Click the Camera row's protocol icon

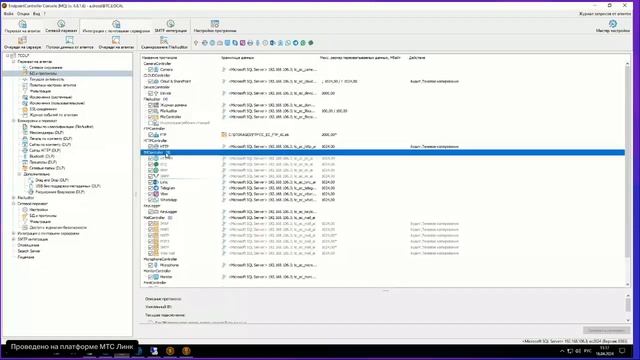156,69
